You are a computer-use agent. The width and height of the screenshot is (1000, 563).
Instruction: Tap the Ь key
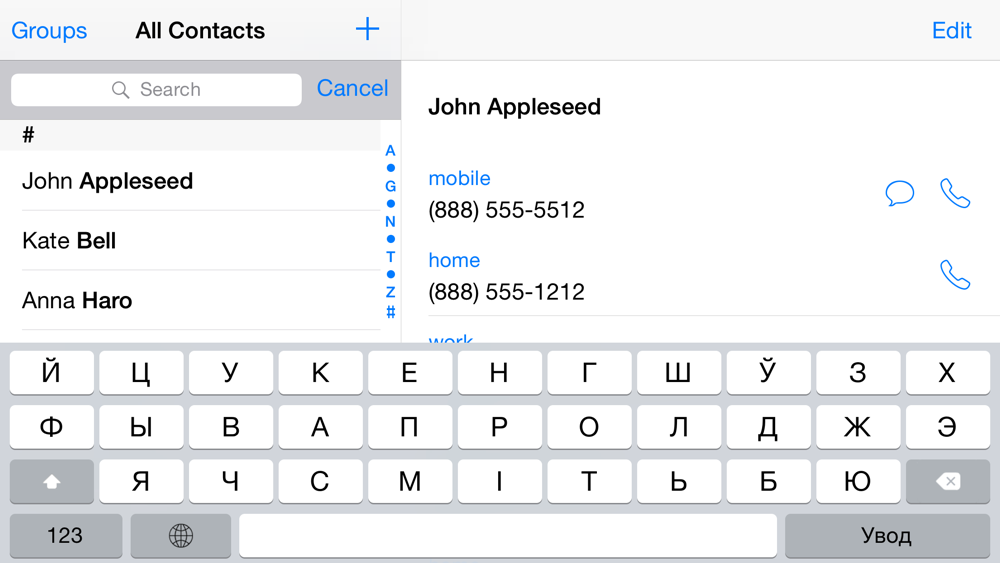coord(679,481)
